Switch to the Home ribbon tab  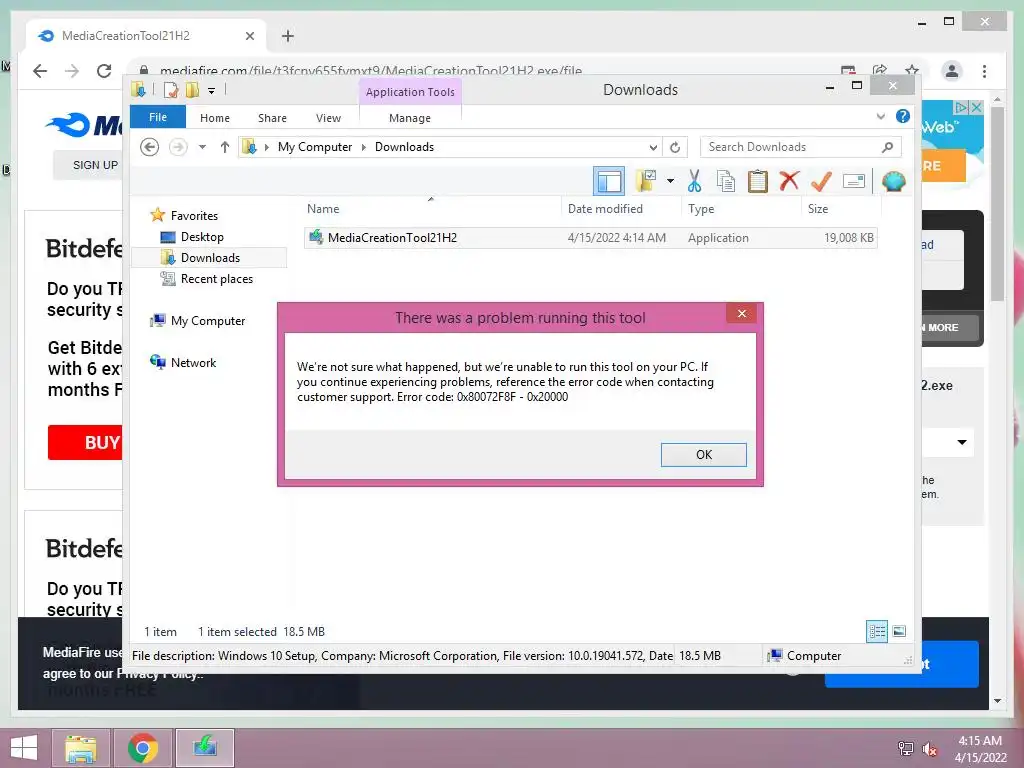click(215, 118)
